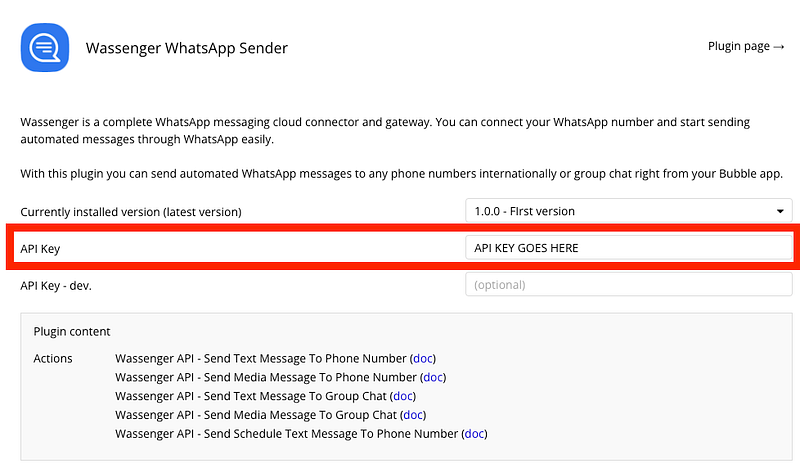Click the 'Currently installed version' label

[x=131, y=212]
